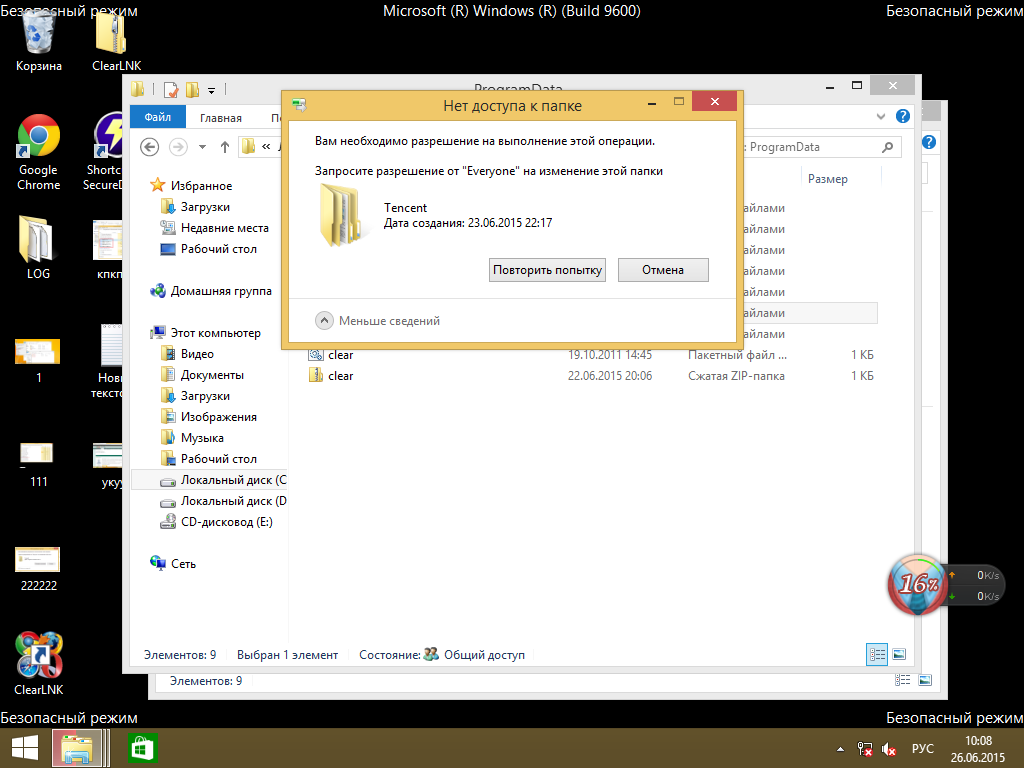Sort by Размер column header
The image size is (1024, 768).
point(827,179)
